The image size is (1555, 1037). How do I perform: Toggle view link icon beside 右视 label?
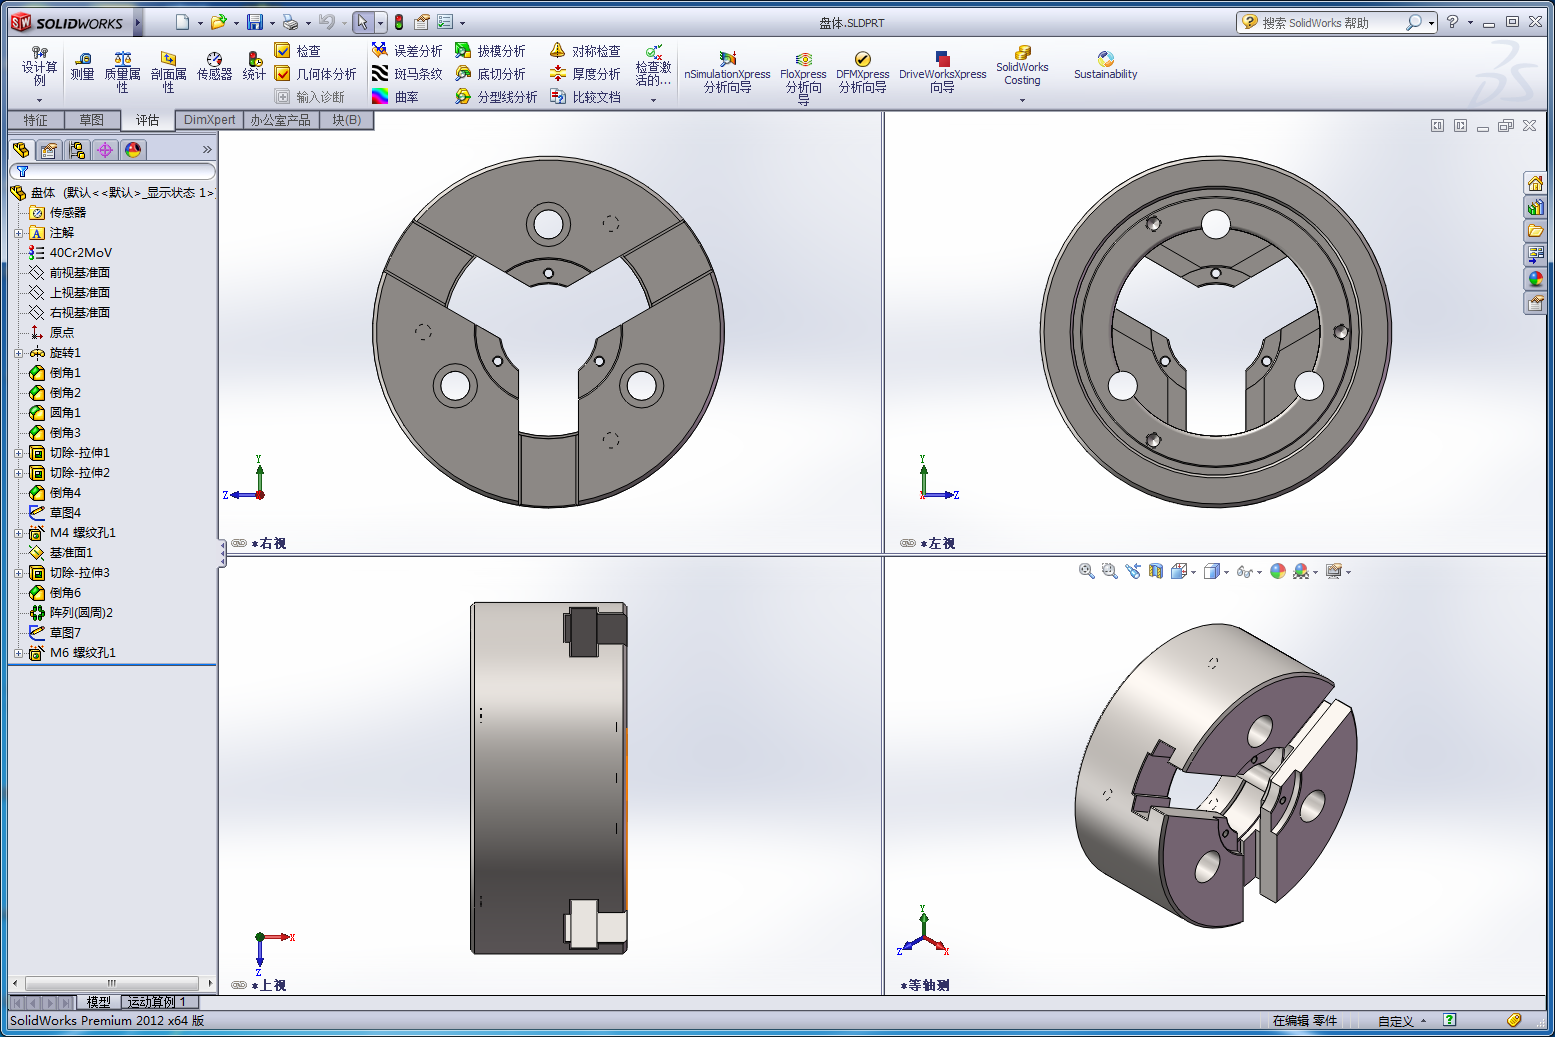[x=239, y=543]
